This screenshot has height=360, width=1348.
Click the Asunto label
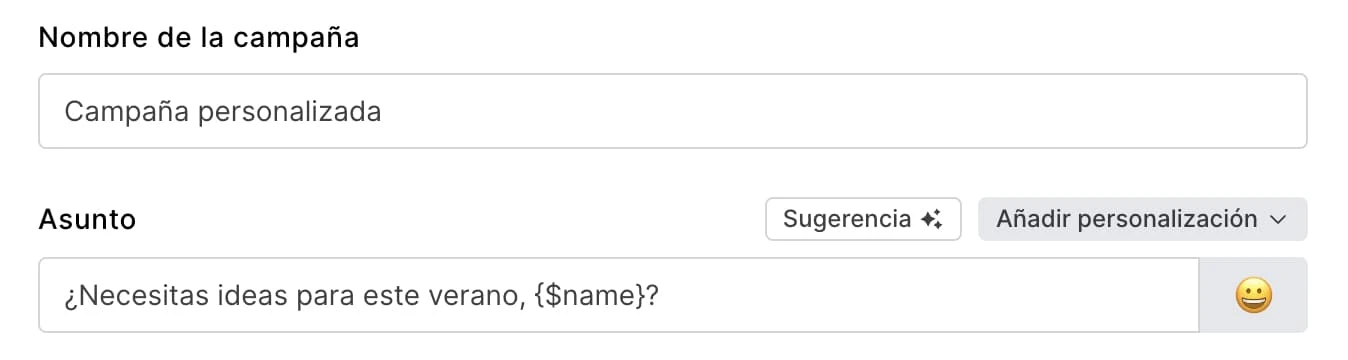(x=87, y=219)
